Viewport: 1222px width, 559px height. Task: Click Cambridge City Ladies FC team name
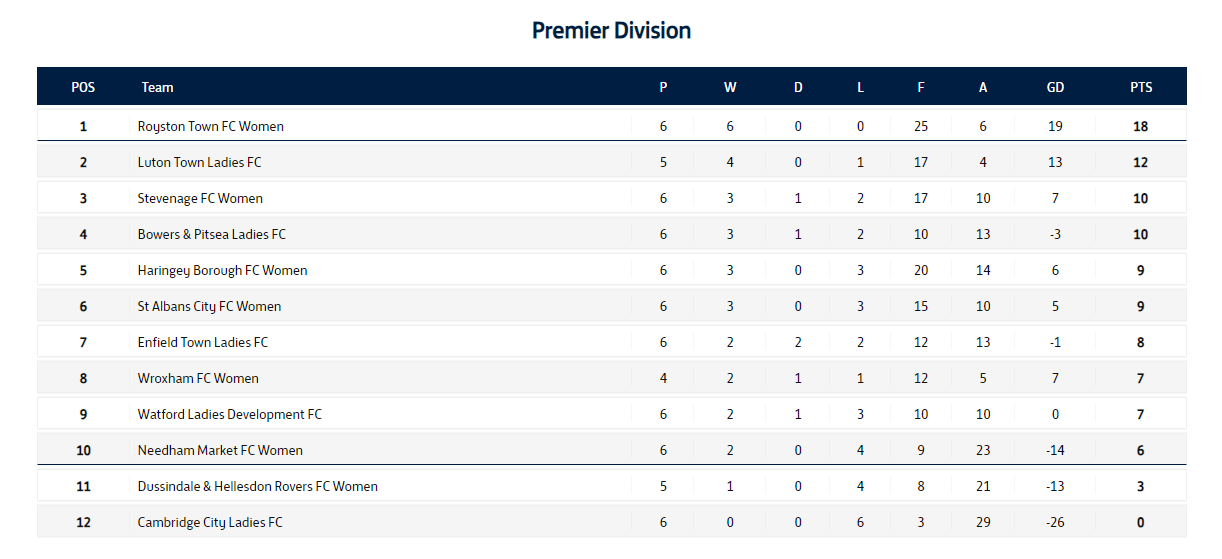click(x=210, y=523)
